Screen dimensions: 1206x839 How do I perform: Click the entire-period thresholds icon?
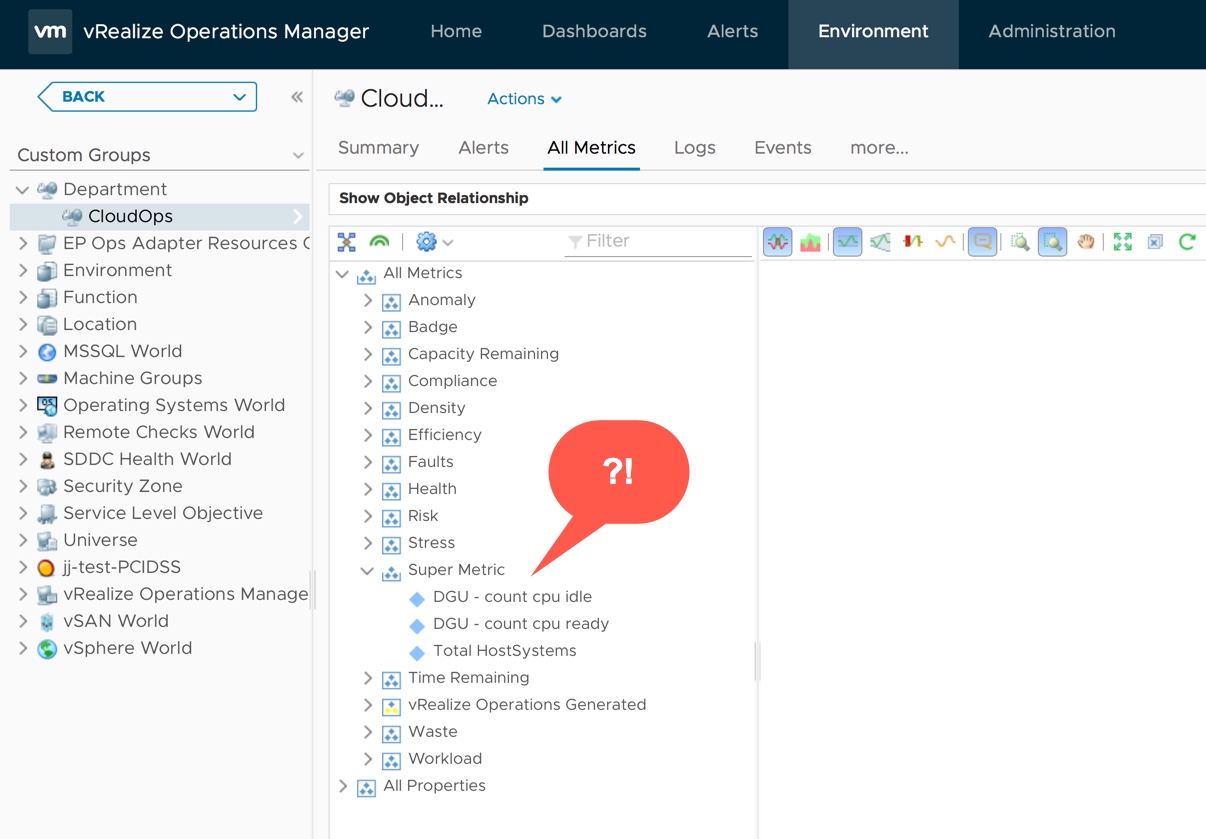point(880,242)
